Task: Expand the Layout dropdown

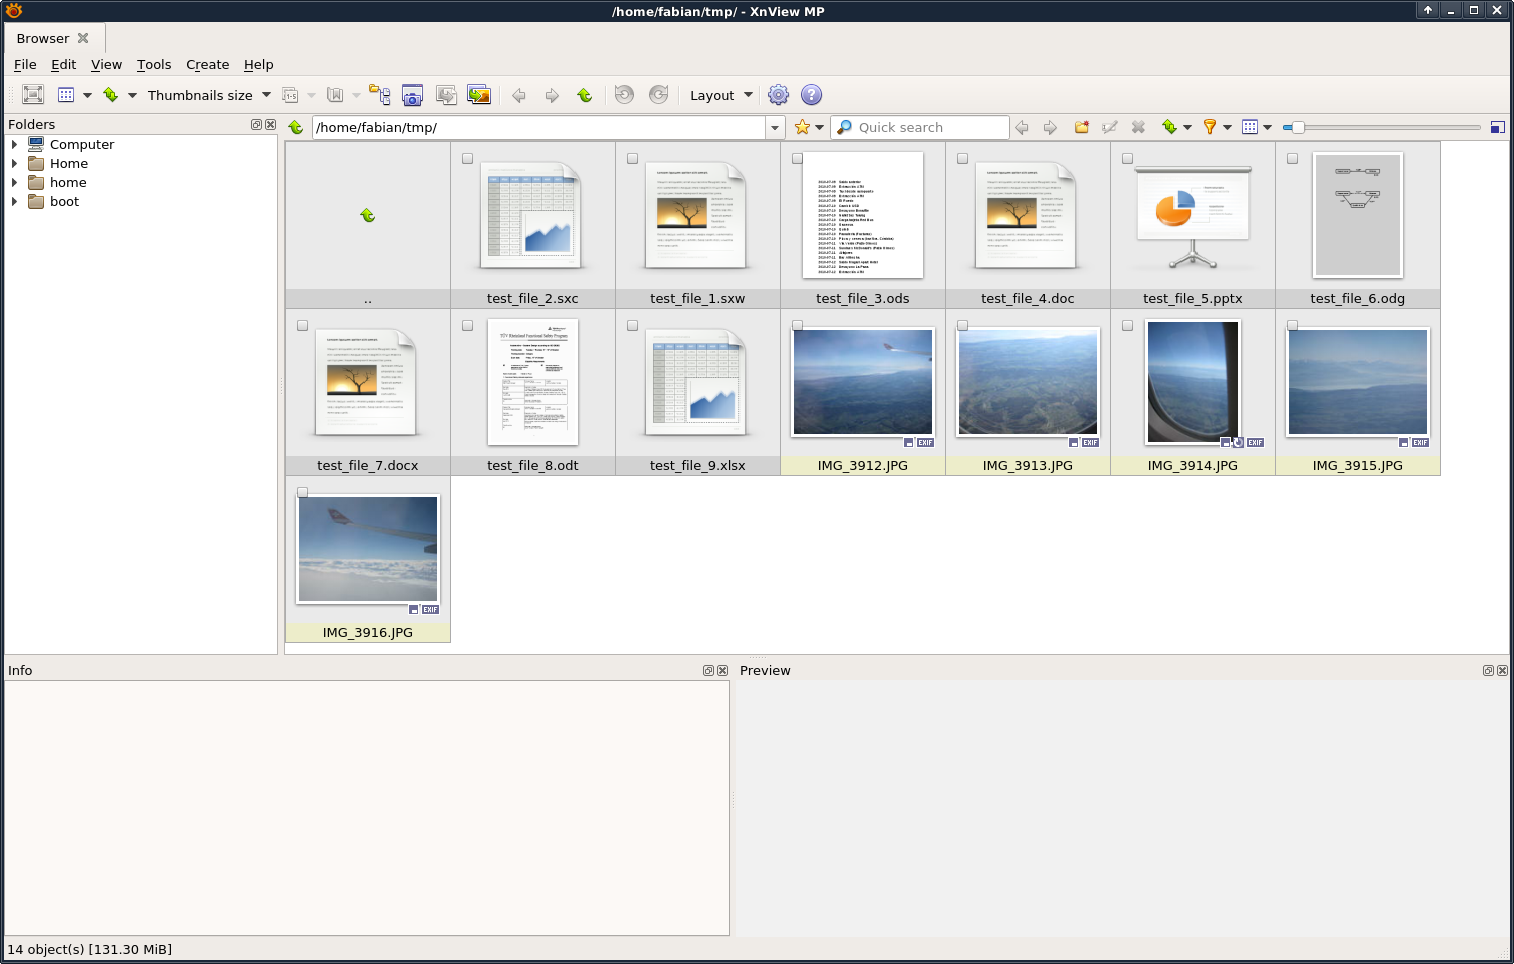Action: 720,95
